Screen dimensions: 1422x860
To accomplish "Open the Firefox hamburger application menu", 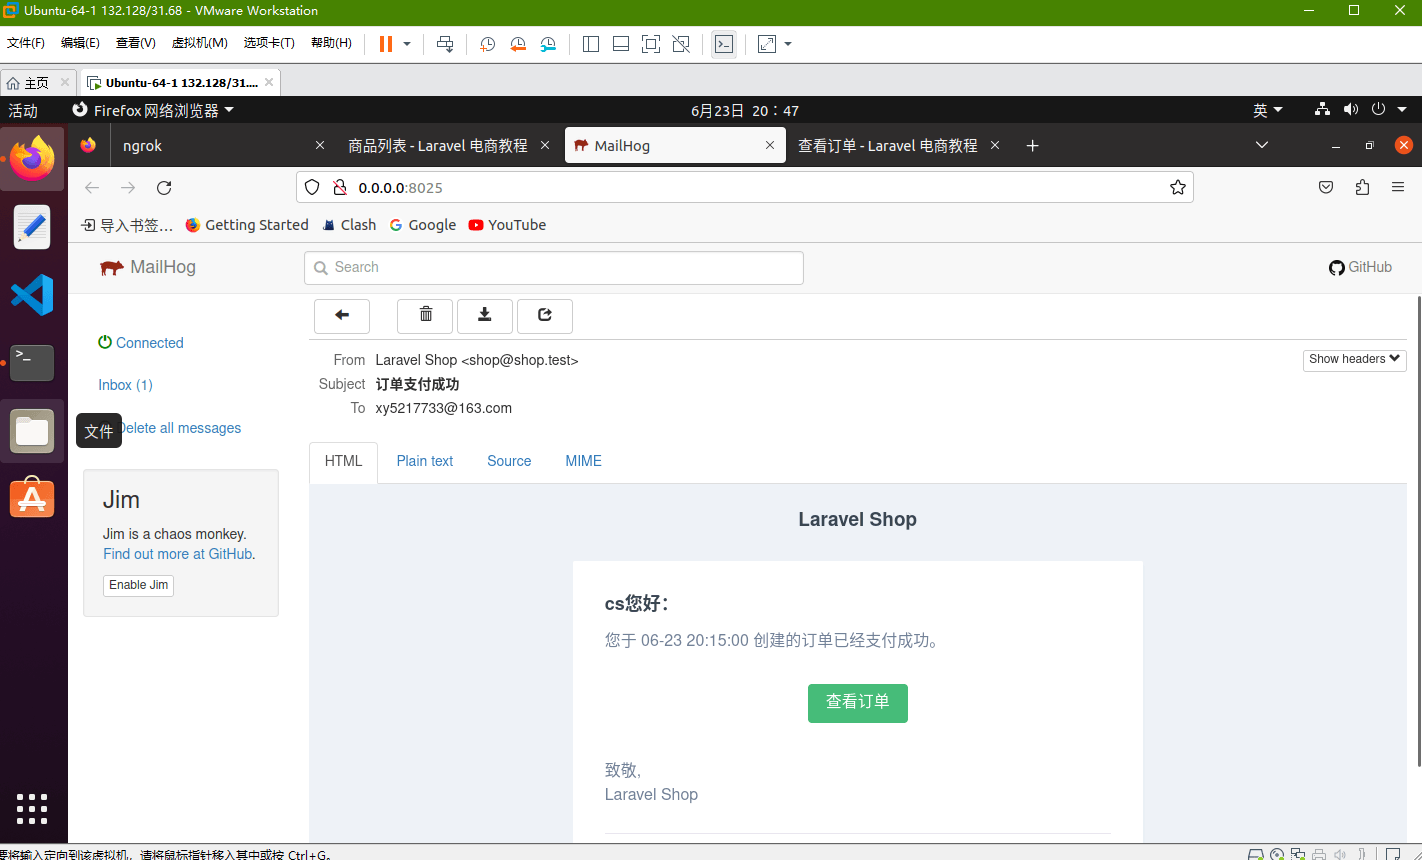I will tap(1398, 187).
